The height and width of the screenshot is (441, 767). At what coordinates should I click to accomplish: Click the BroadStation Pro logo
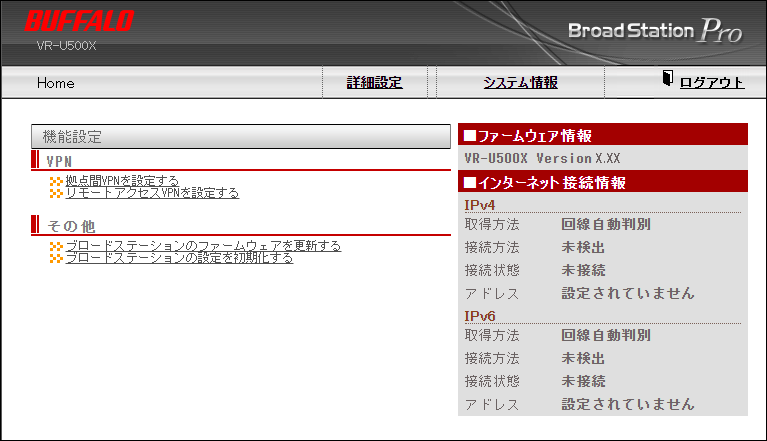click(x=655, y=30)
